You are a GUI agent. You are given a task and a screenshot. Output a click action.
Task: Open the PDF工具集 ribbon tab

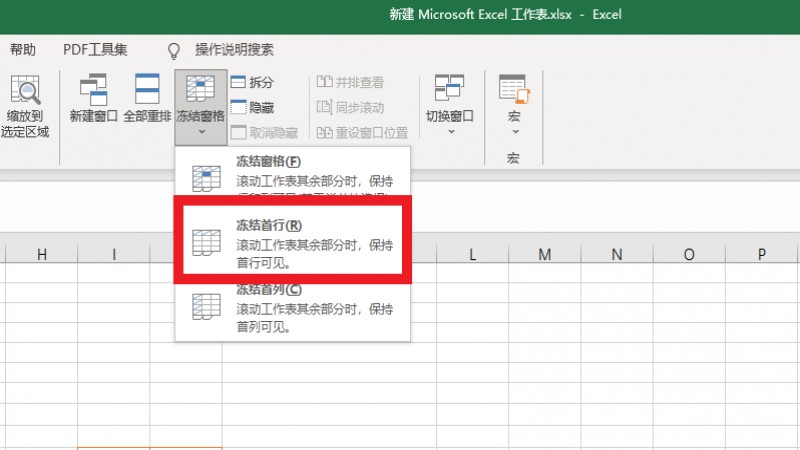[95, 50]
